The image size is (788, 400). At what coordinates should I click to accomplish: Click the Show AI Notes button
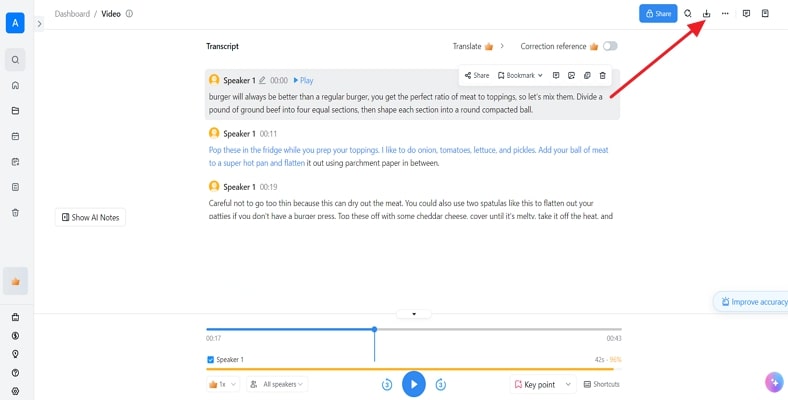(x=90, y=217)
